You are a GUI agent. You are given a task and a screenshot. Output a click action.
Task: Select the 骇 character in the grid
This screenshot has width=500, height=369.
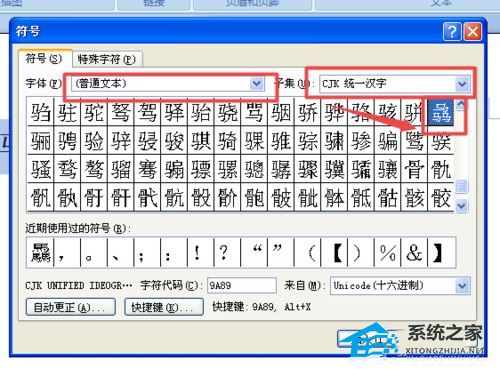pyautogui.click(x=387, y=112)
